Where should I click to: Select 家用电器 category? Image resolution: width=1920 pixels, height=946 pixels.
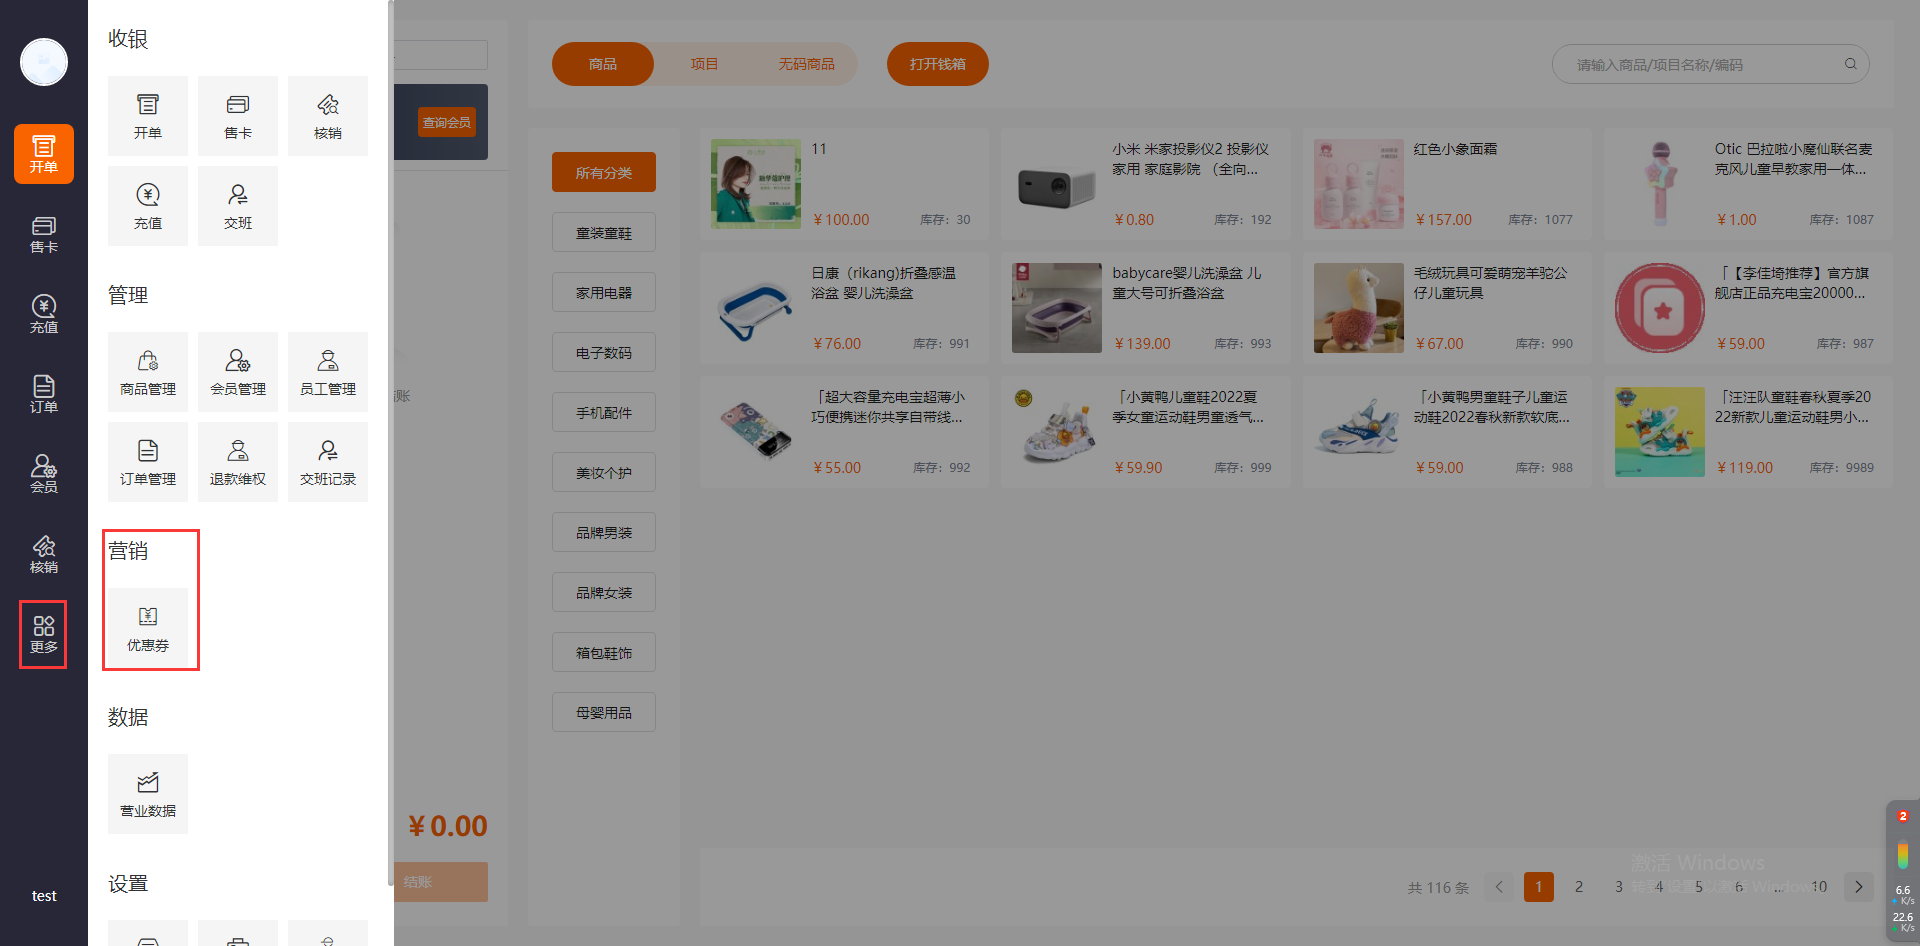coord(604,292)
